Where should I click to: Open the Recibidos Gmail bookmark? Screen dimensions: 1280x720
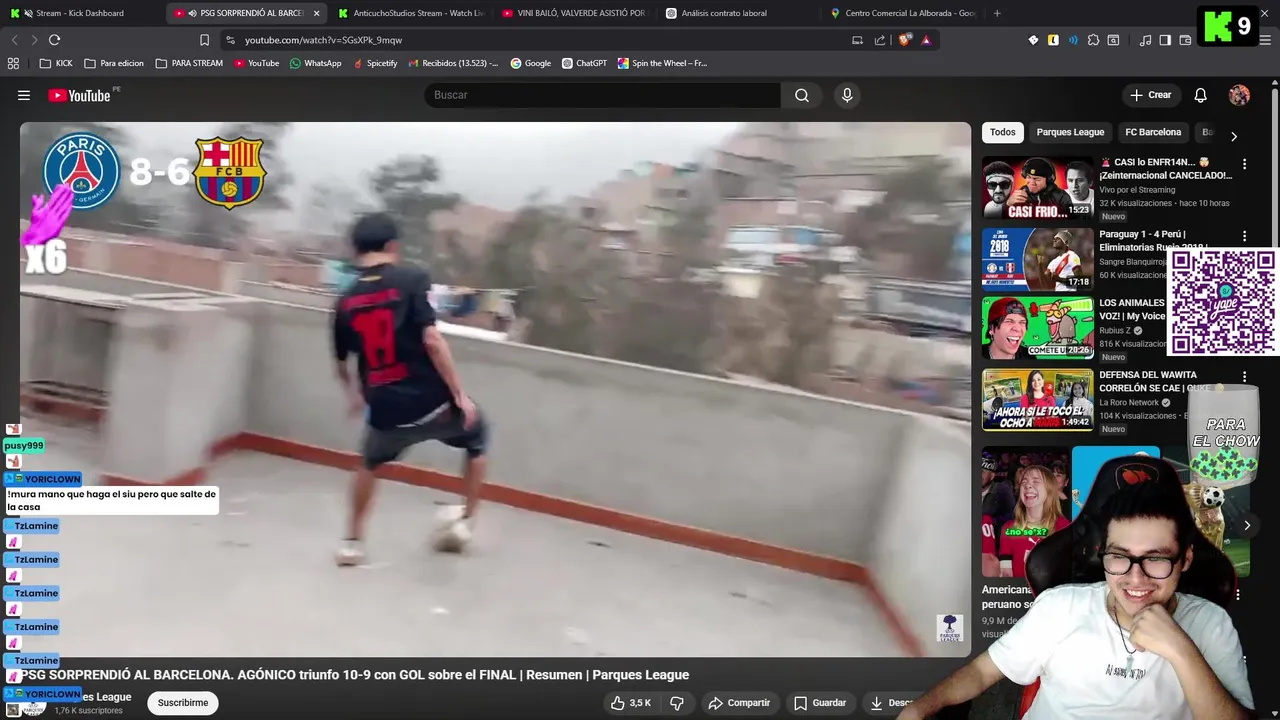453,63
